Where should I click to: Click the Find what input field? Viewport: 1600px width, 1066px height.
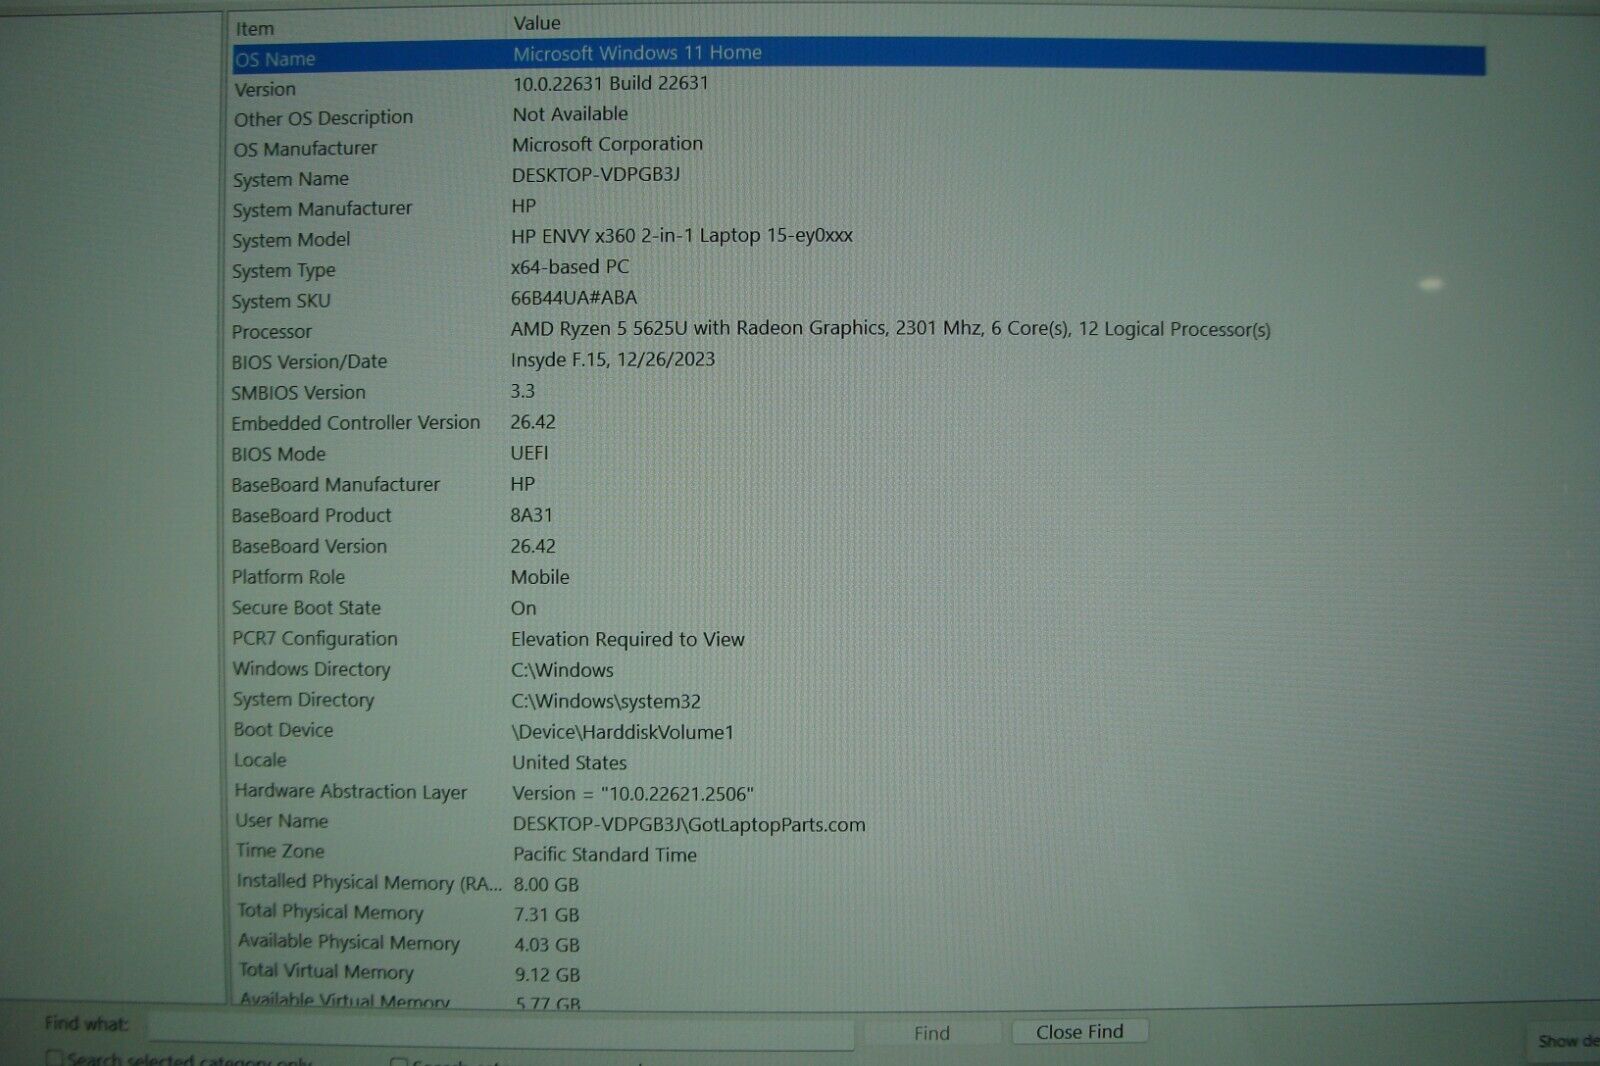click(500, 1030)
